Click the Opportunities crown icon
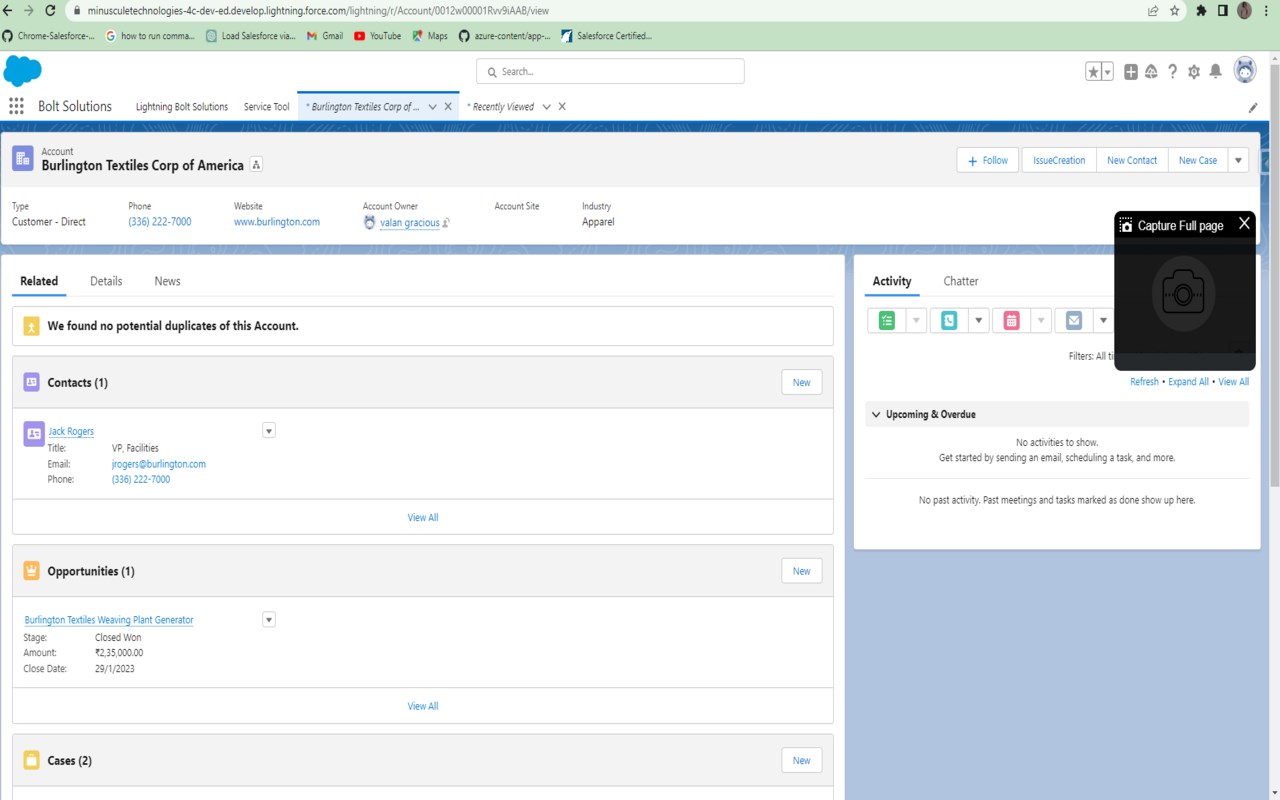 [31, 571]
